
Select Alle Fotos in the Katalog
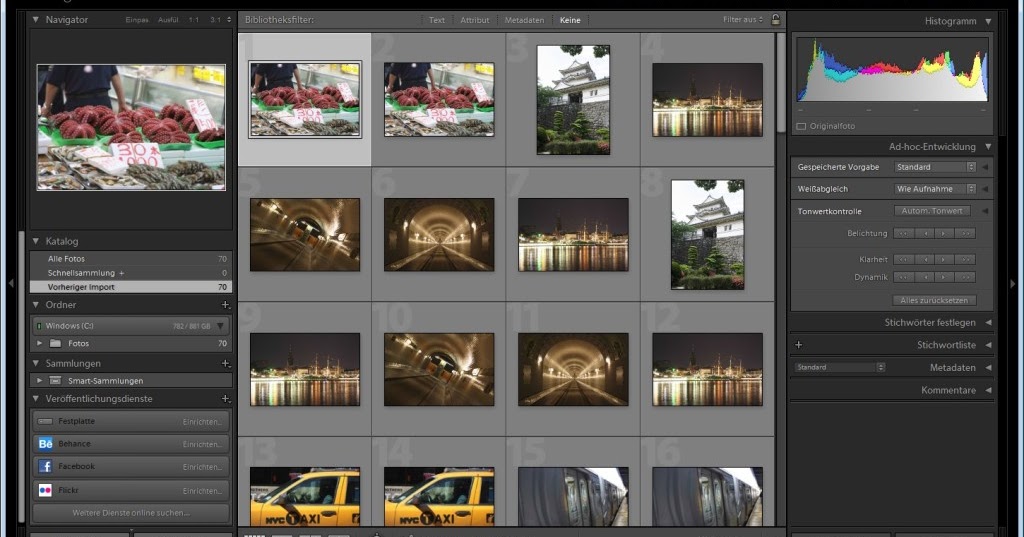pos(131,259)
